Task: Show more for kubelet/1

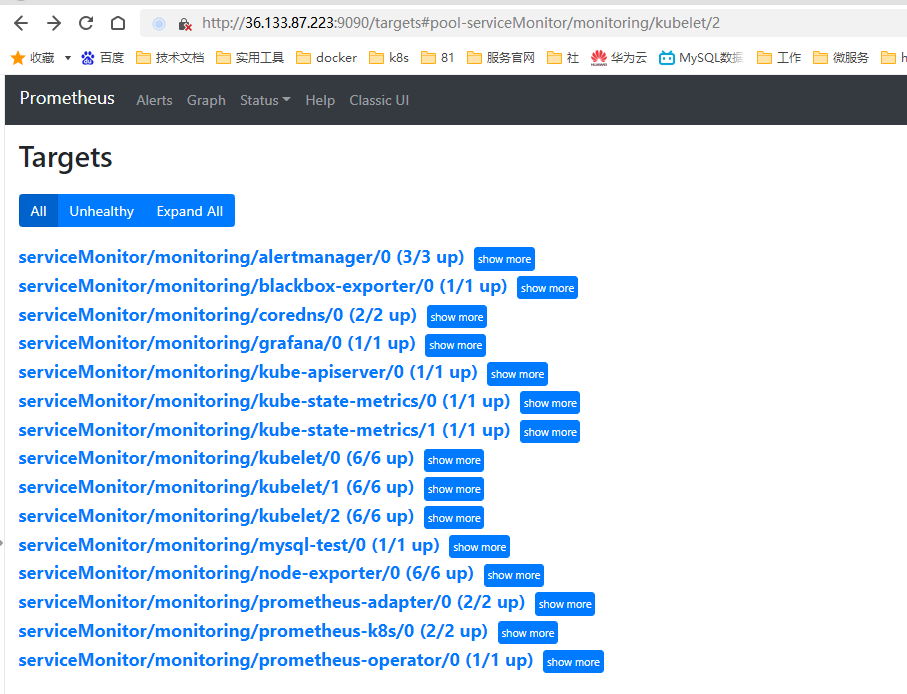Action: 454,489
